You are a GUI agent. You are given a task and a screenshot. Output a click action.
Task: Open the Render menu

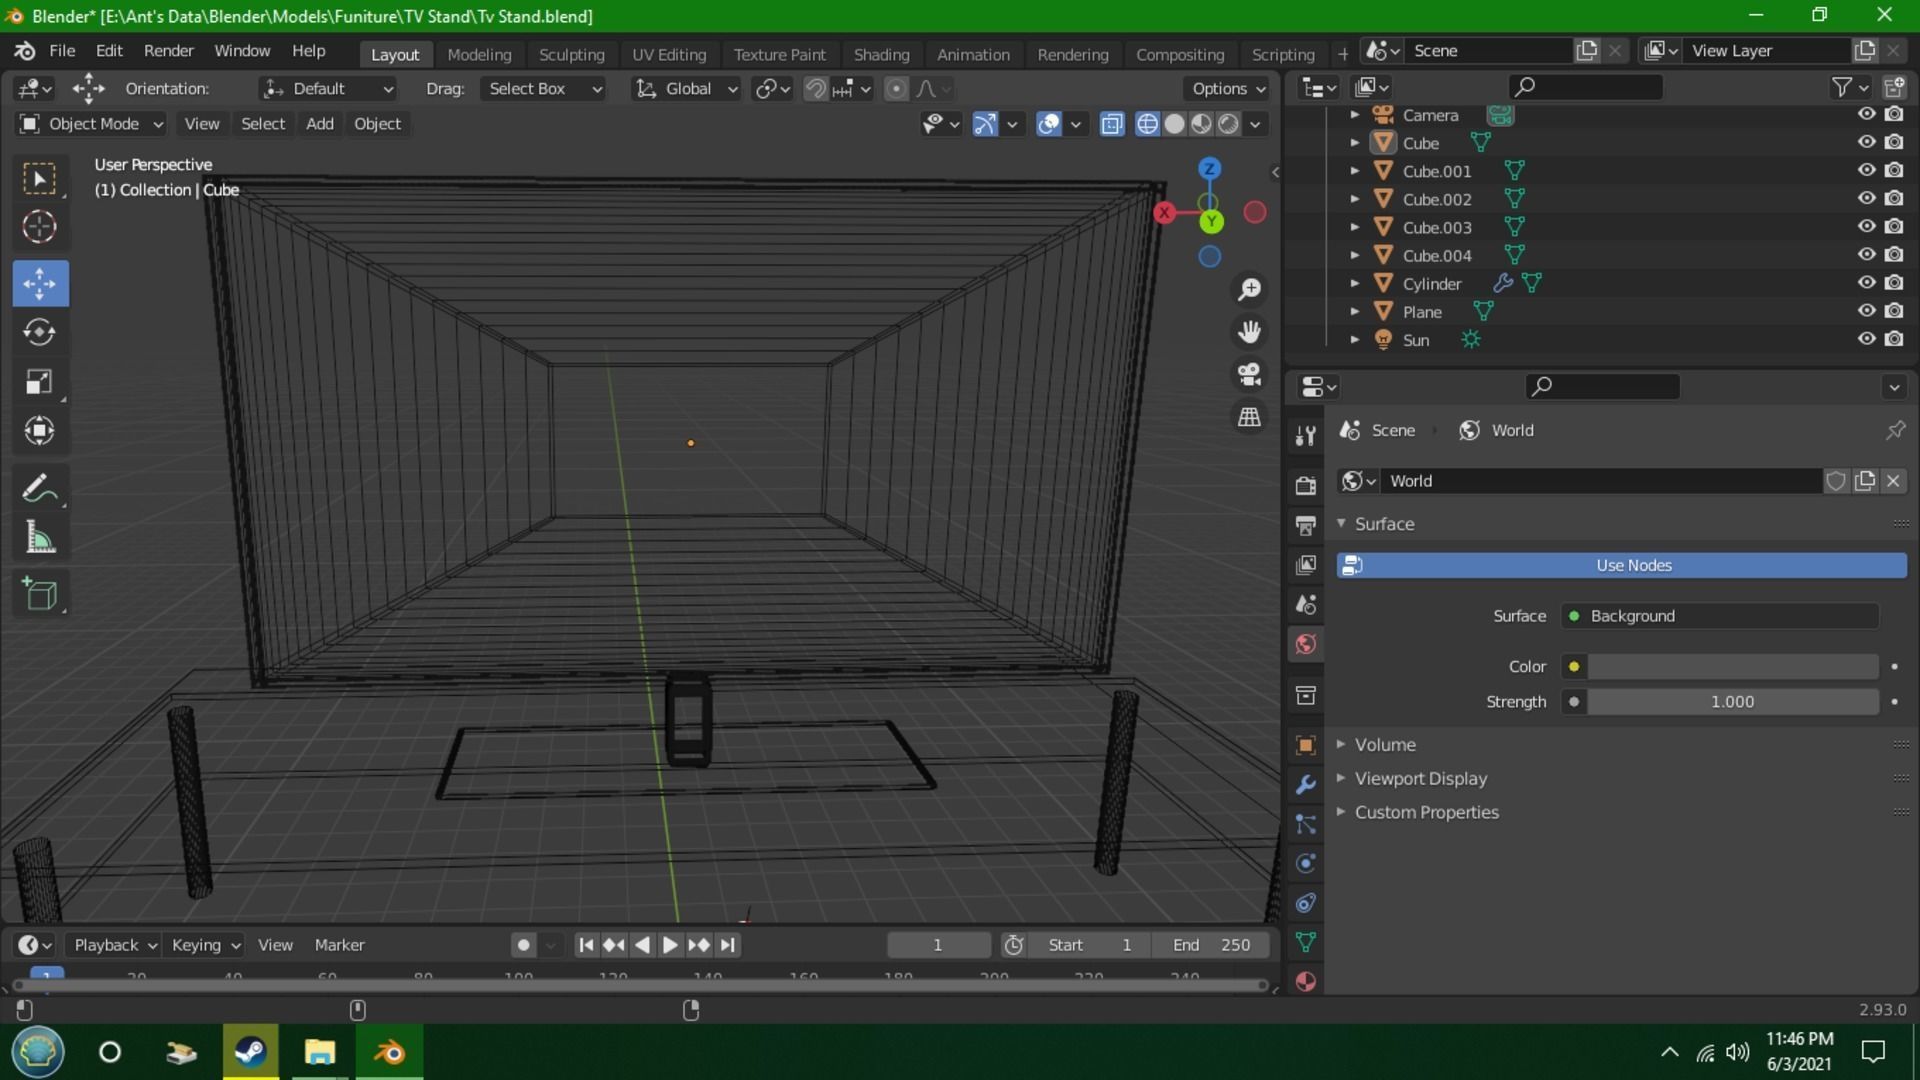coord(169,51)
